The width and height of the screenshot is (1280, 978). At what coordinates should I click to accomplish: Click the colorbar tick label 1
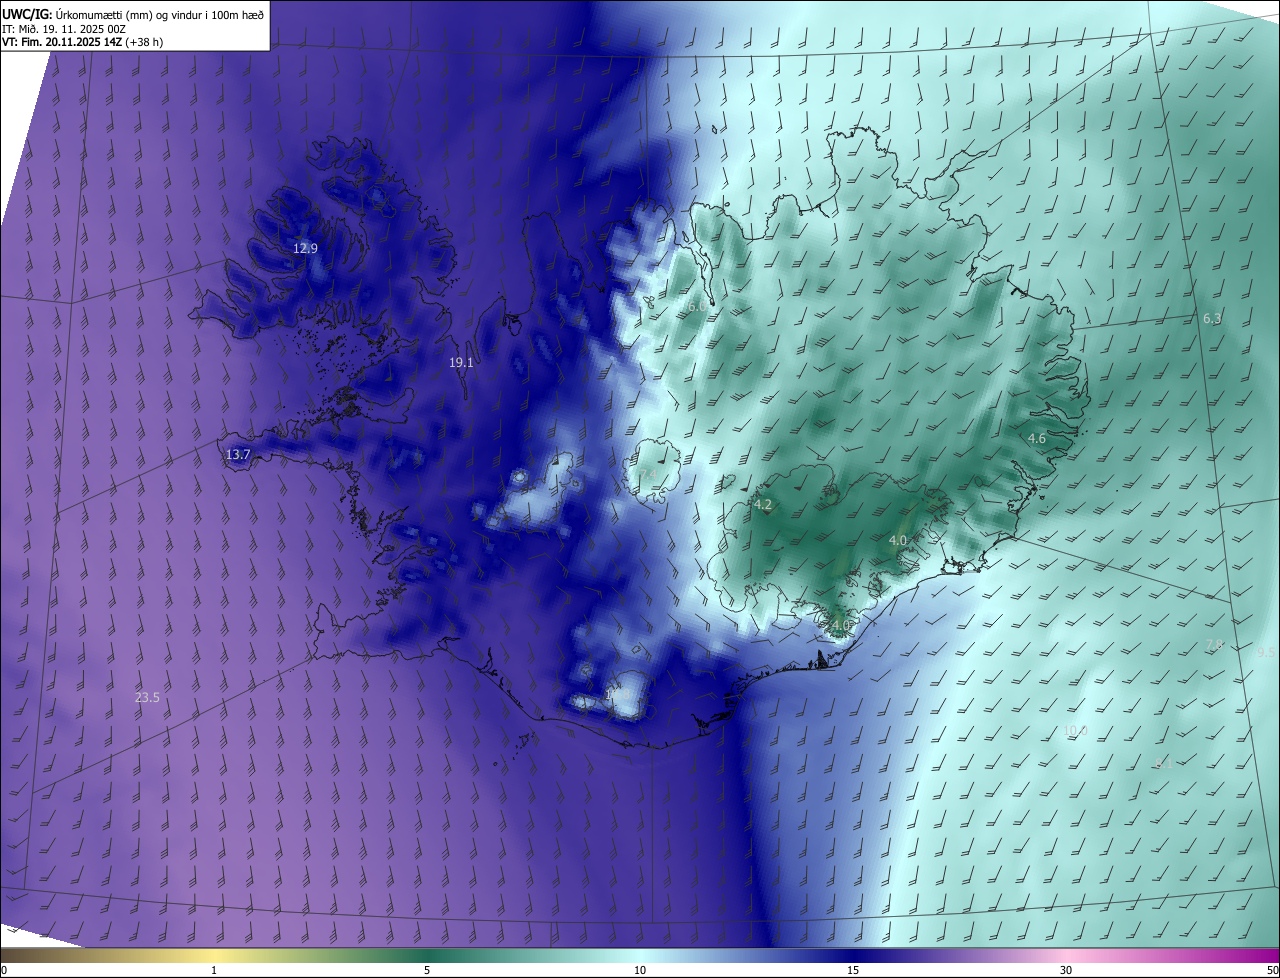click(214, 970)
